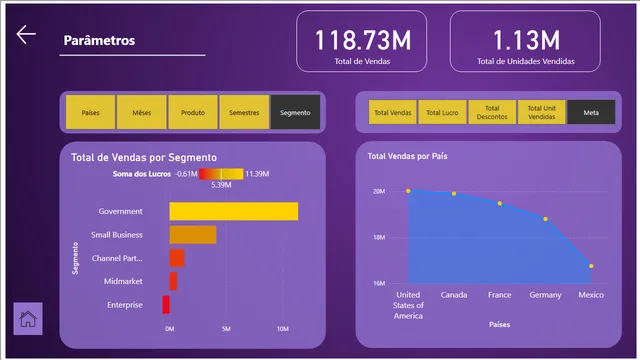The image size is (640, 360).
Task: Choose the Produto parameter button
Action: tap(193, 112)
